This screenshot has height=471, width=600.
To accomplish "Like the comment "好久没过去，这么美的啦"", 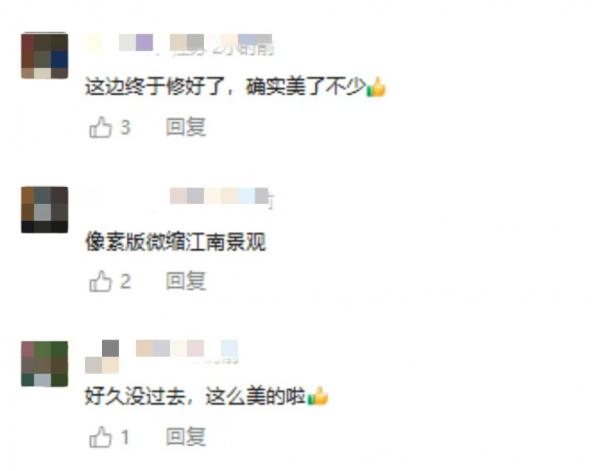I will 100,437.
